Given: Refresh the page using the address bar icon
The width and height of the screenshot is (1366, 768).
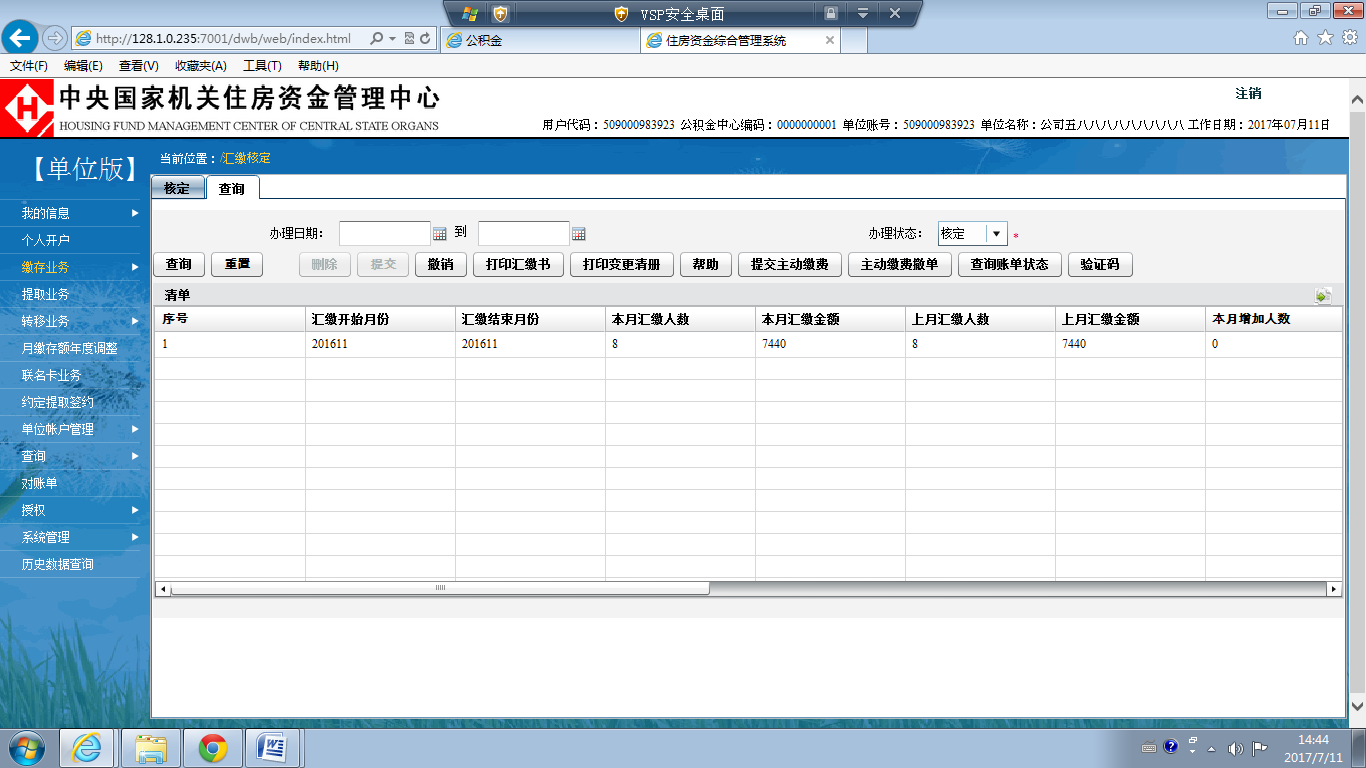Looking at the screenshot, I should tap(426, 39).
